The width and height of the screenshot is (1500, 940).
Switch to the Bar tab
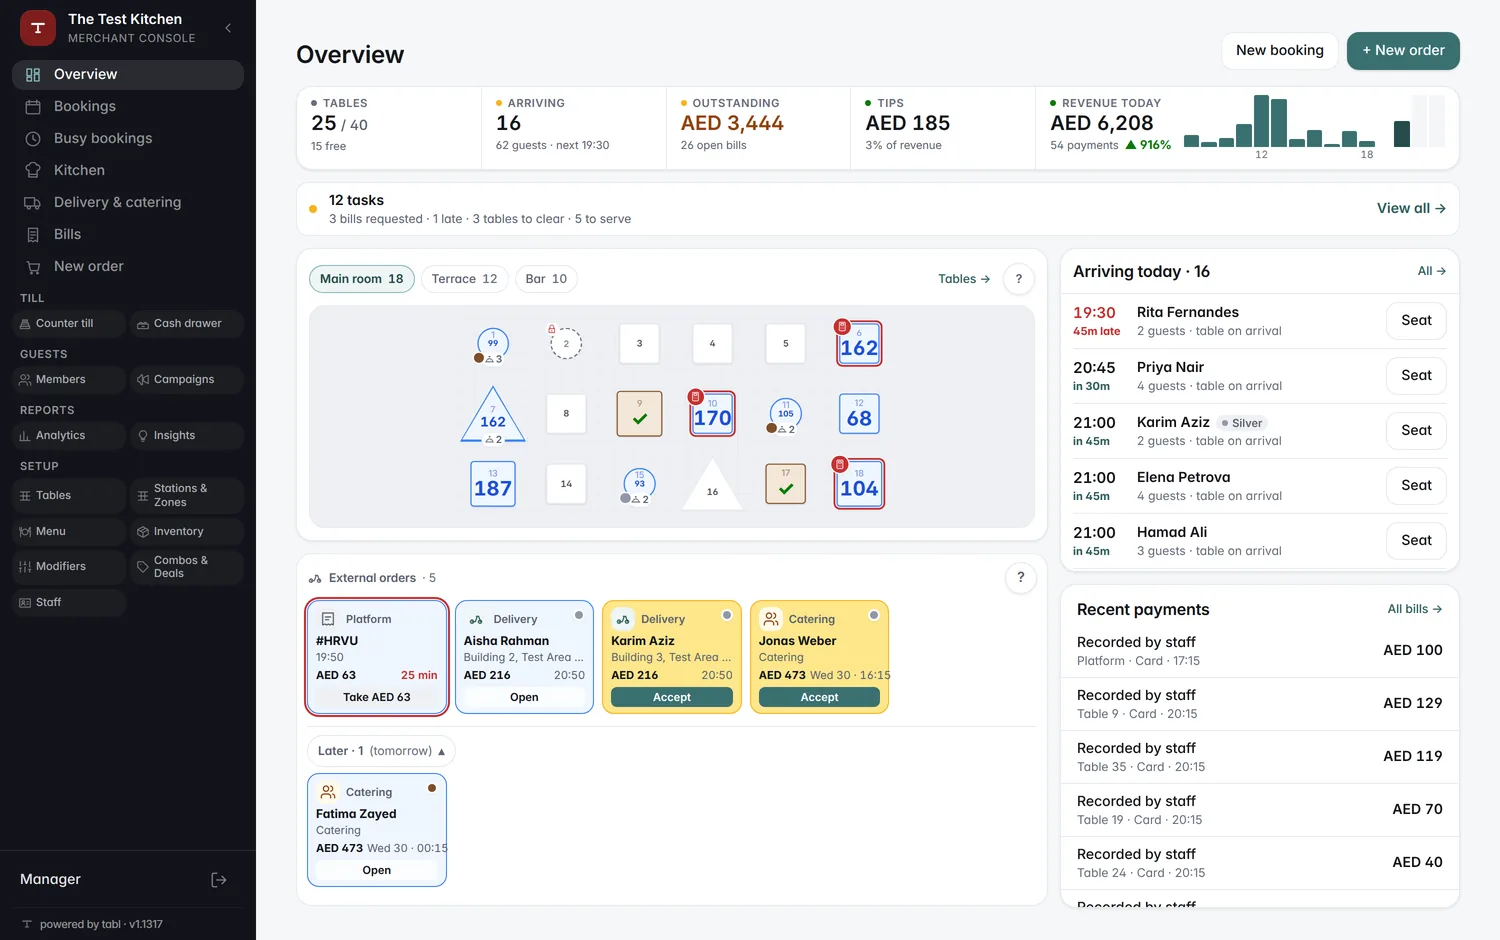[546, 279]
